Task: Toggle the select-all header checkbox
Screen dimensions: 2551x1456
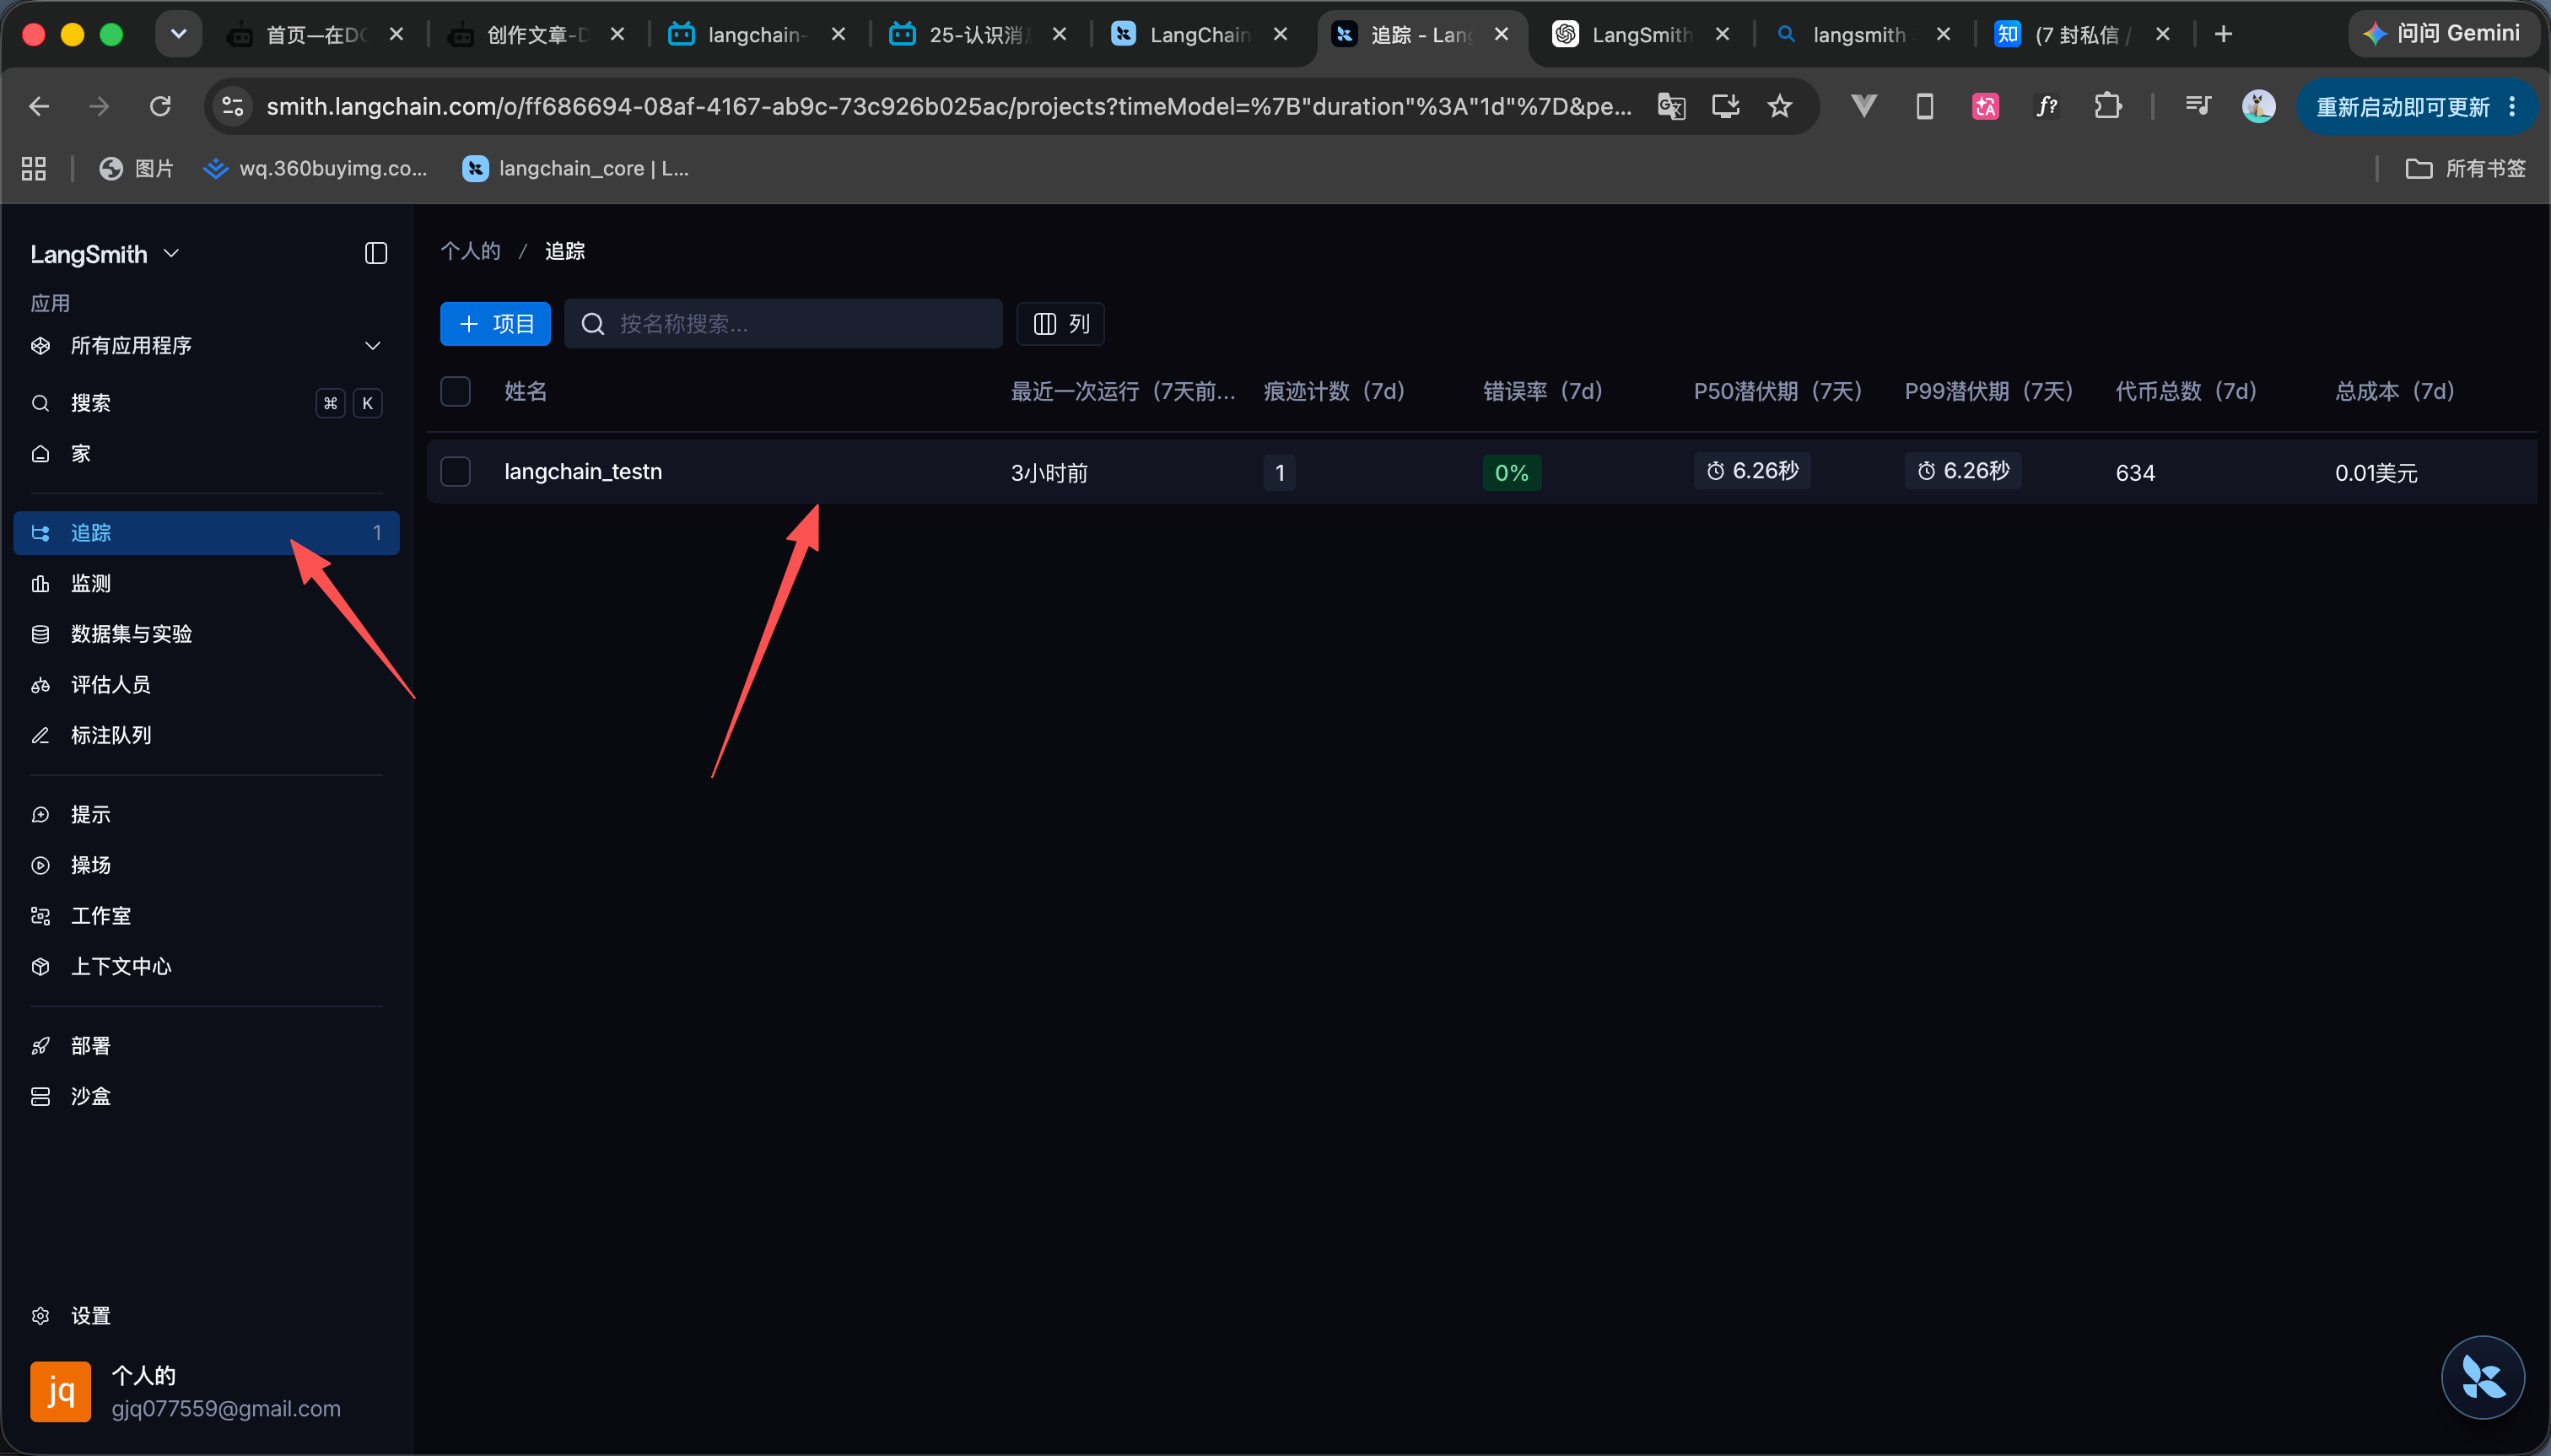Action: pyautogui.click(x=456, y=391)
